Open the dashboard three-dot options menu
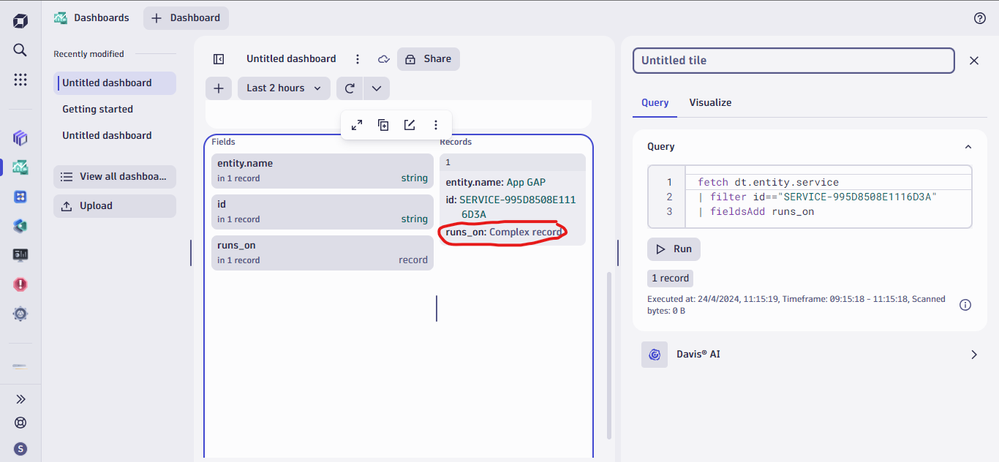The height and width of the screenshot is (462, 999). pos(358,60)
